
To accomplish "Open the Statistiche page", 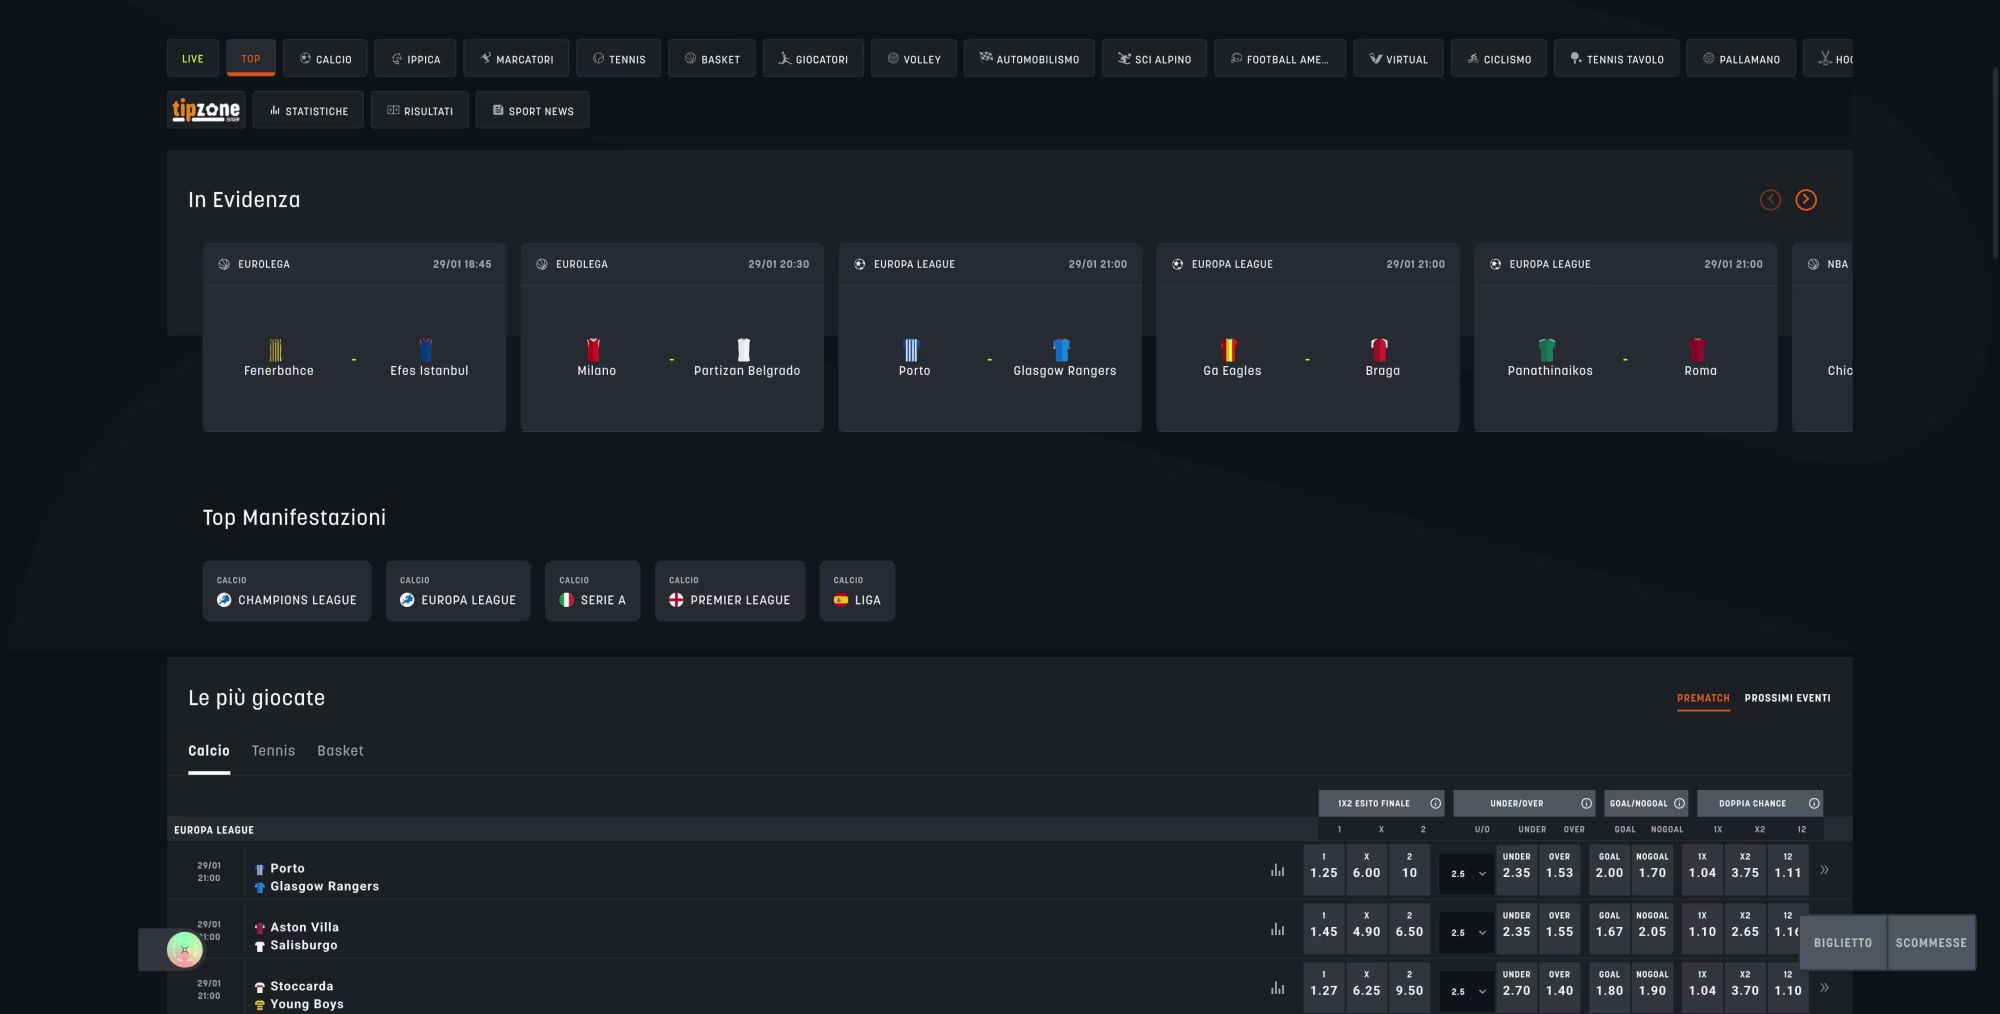I will pos(308,110).
